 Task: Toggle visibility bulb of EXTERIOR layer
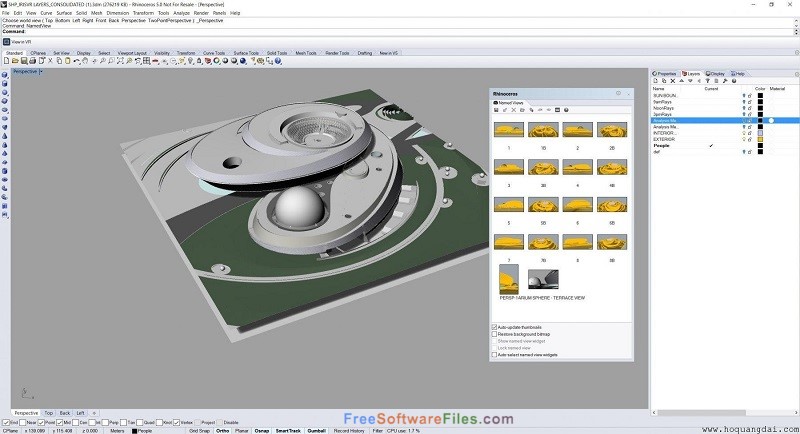[744, 139]
